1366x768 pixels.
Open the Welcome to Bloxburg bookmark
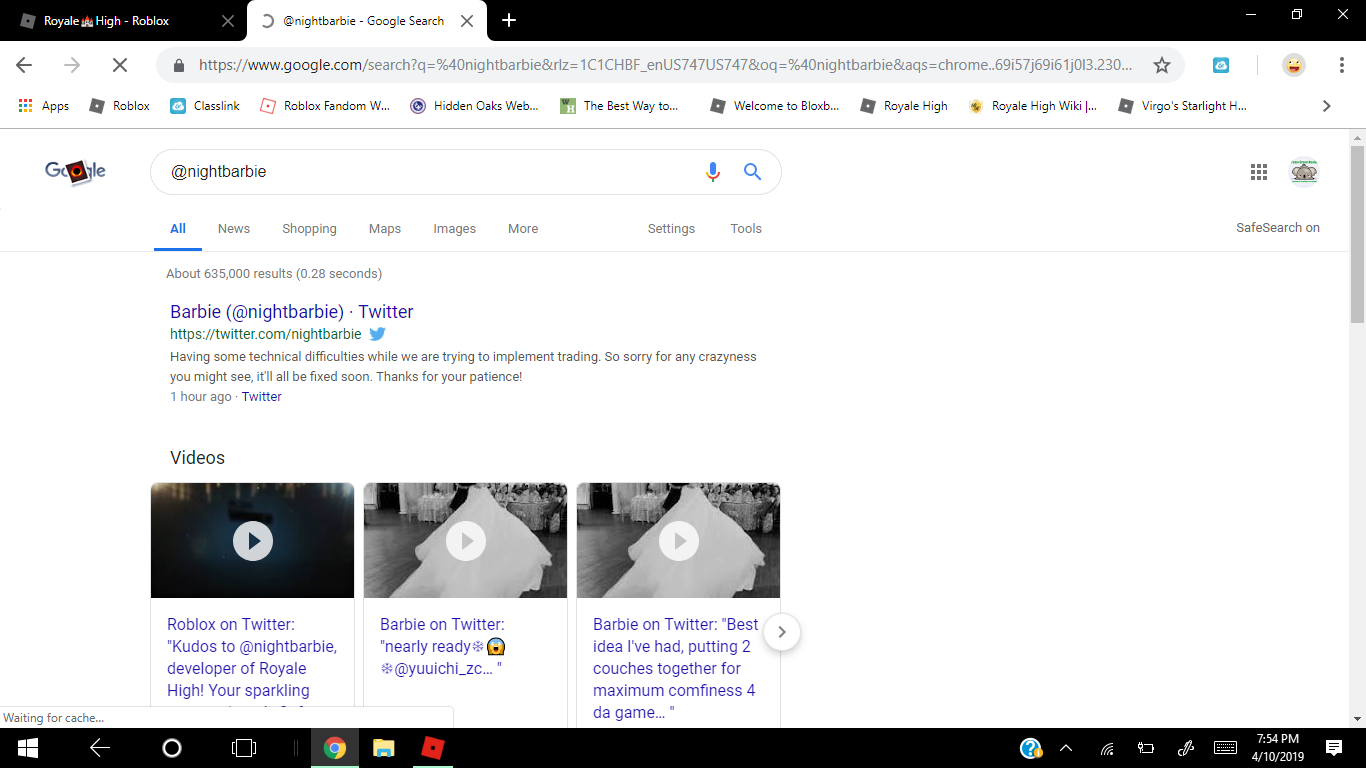point(774,106)
